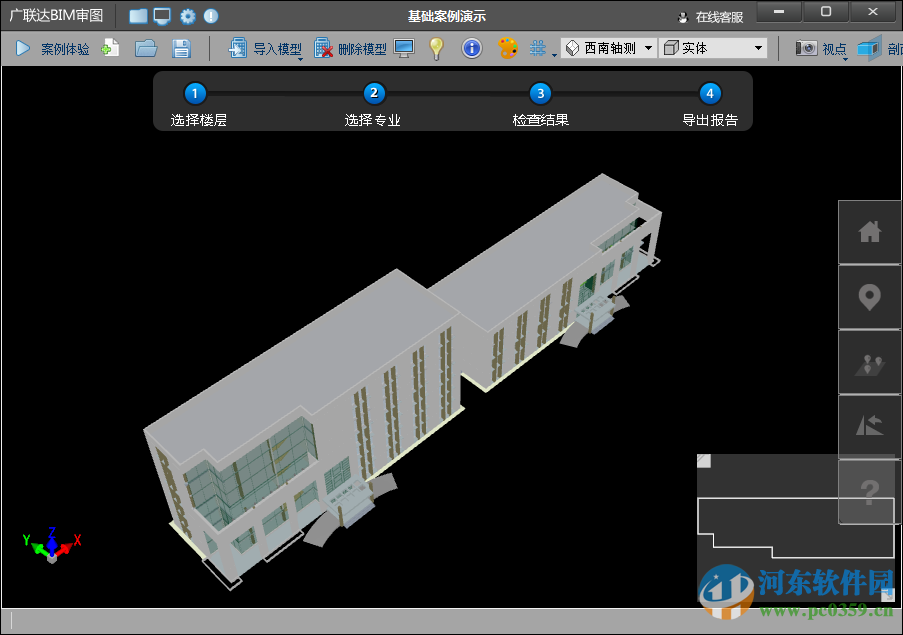The height and width of the screenshot is (635, 903).
Task: Click the Home view icon in sidebar
Action: pos(868,232)
